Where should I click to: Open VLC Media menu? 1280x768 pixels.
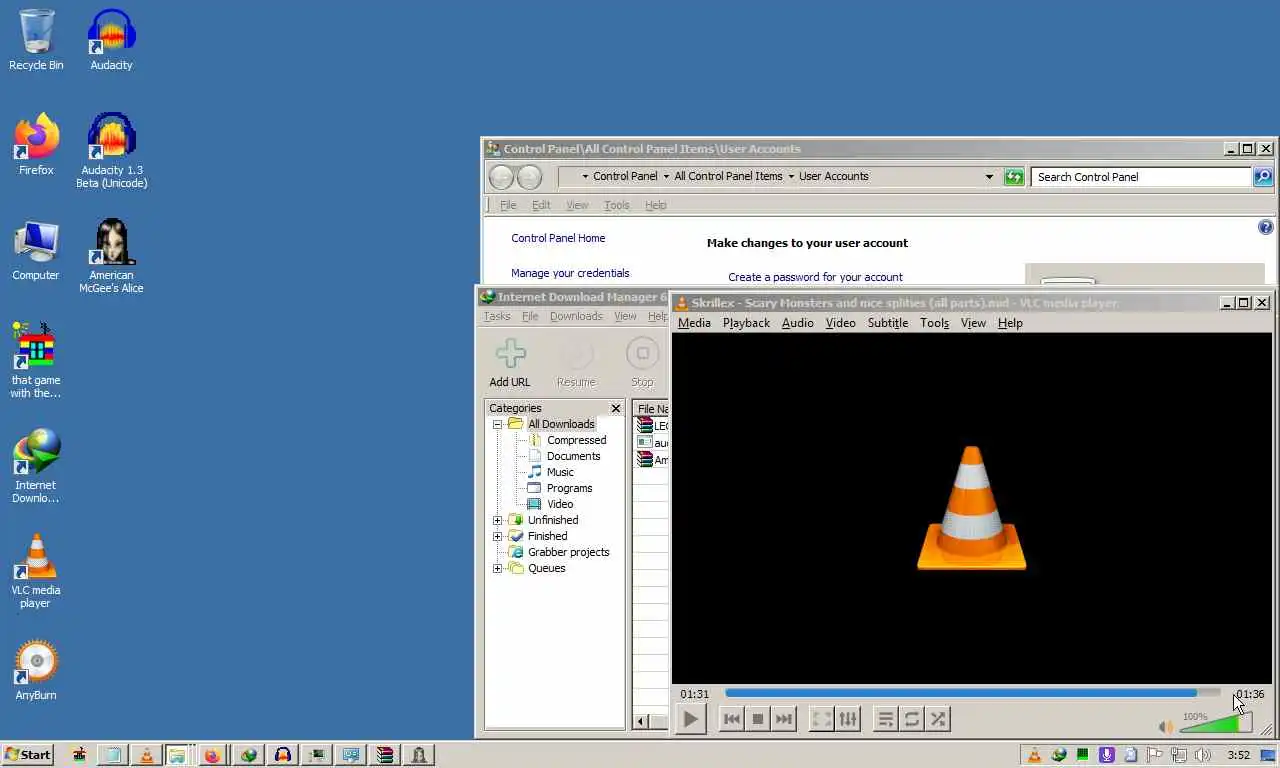point(694,323)
